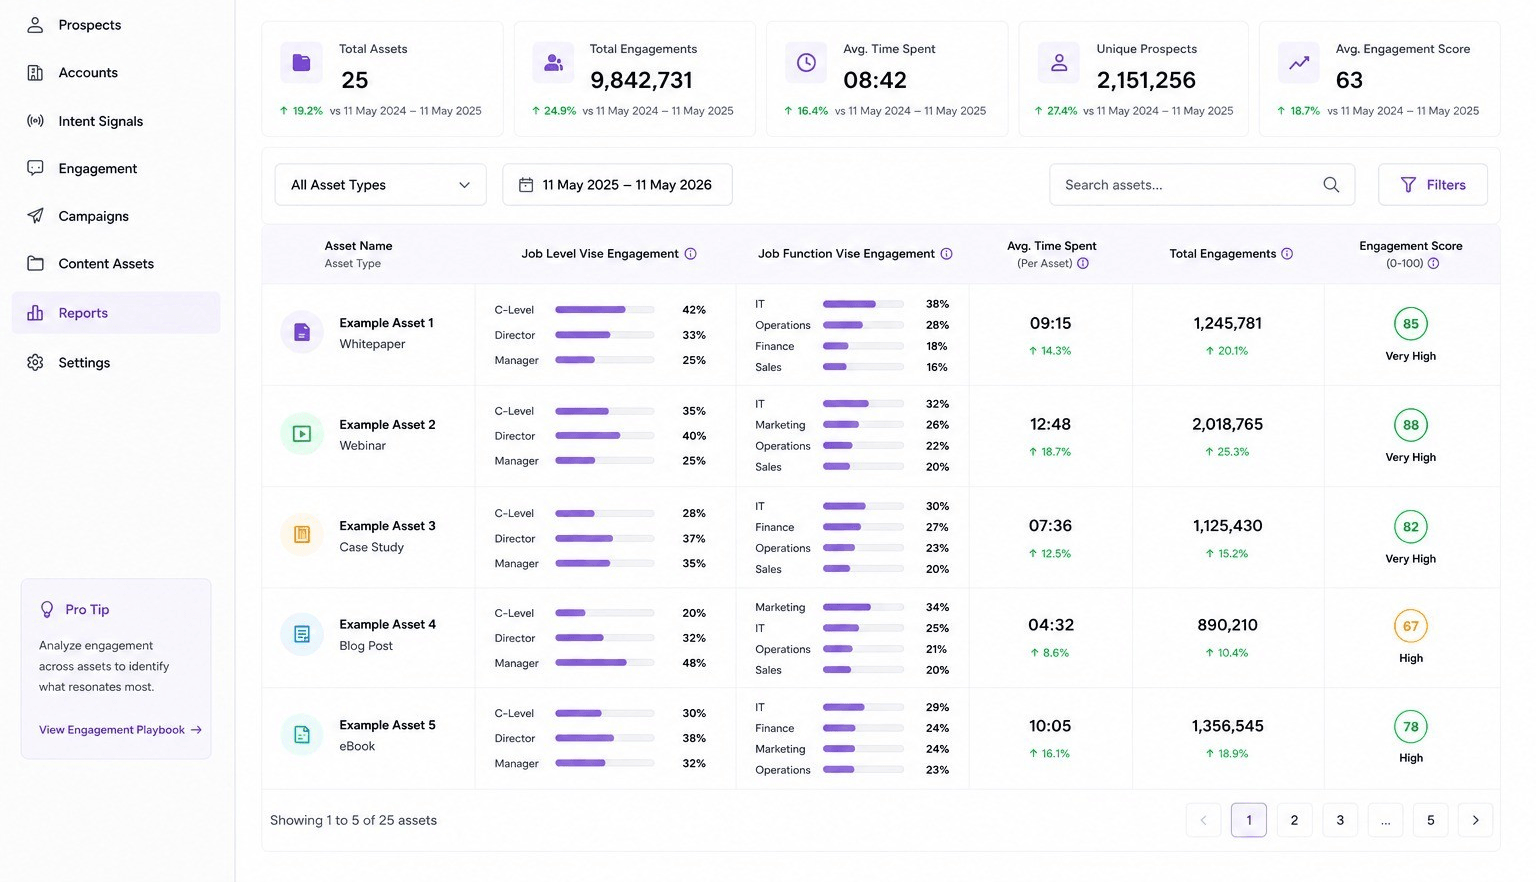Screen dimensions: 1536x882
Task: Click the Prospects person icon in sidebar
Action: tap(35, 25)
